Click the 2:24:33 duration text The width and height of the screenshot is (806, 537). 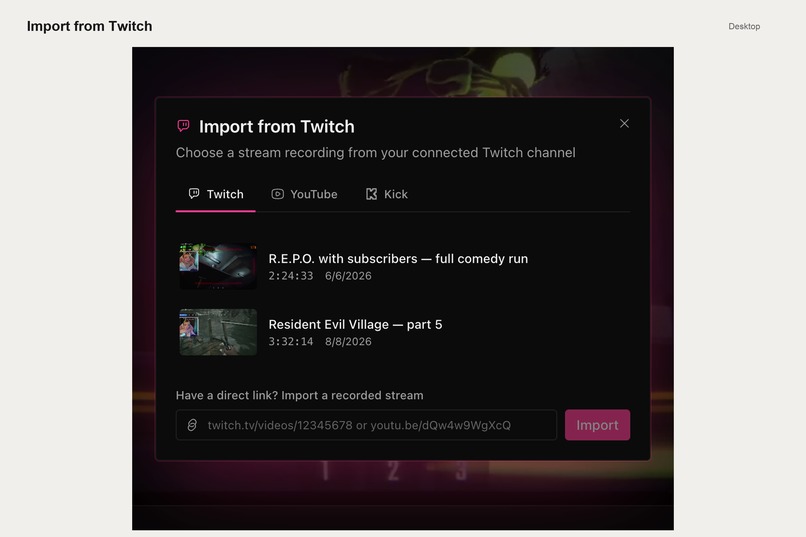(290, 276)
